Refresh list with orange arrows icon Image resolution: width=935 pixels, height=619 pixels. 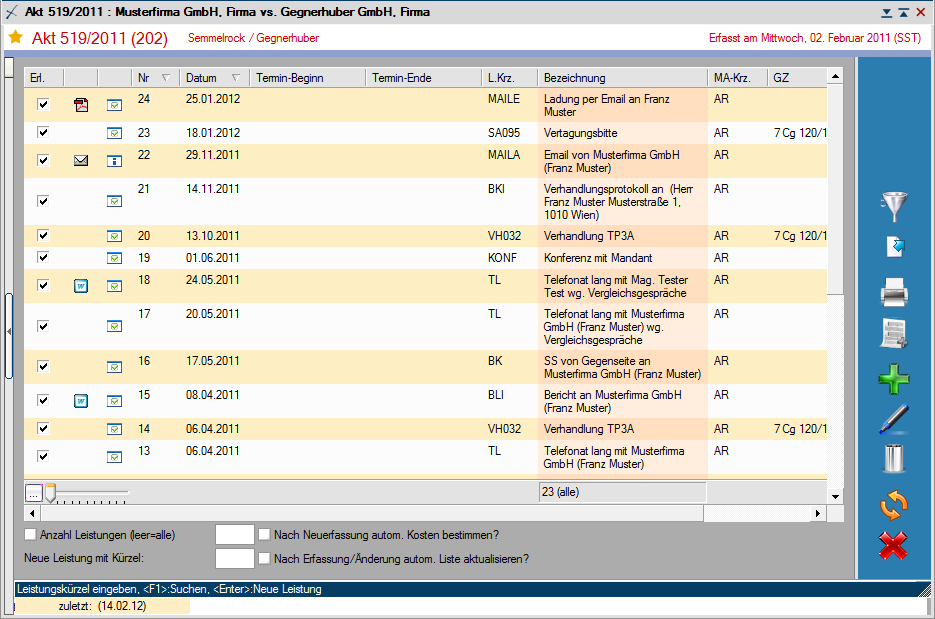tap(893, 505)
